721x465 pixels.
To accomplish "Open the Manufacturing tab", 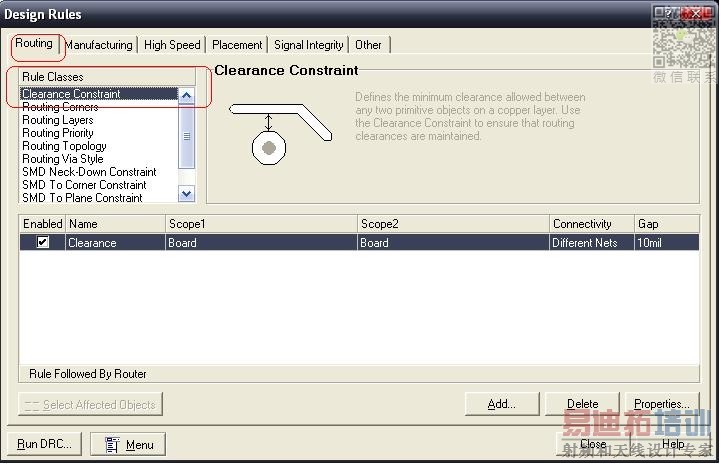I will pos(99,45).
